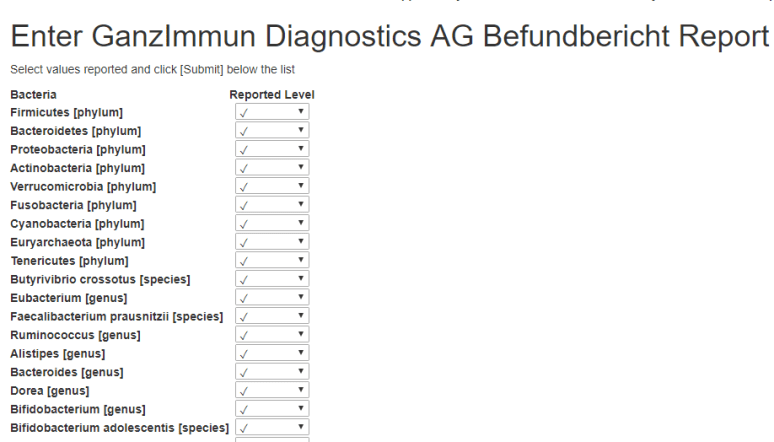Select the Actinobacteria phylum level dropdown
Screen dimensions: 774x442
(272, 168)
